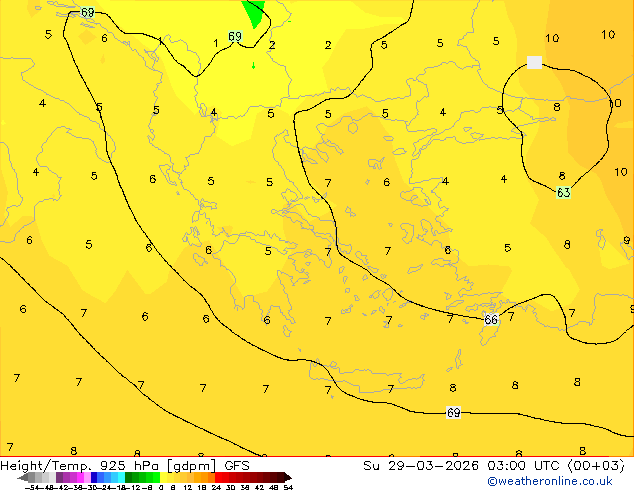
Task: Click the legend's left grey arrow end
Action: coord(23,477)
